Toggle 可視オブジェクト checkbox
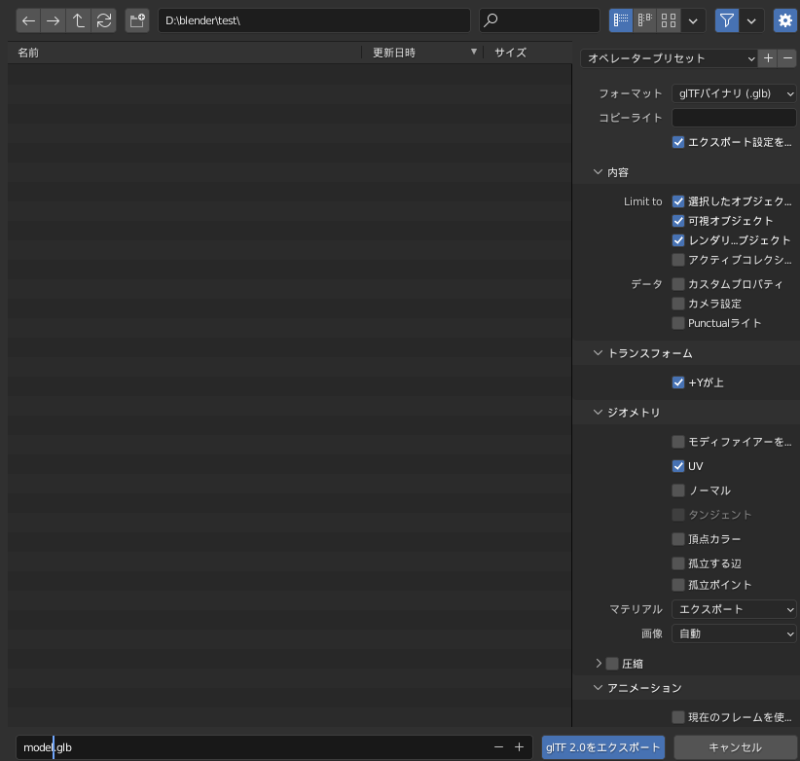The height and width of the screenshot is (761, 800). [678, 221]
